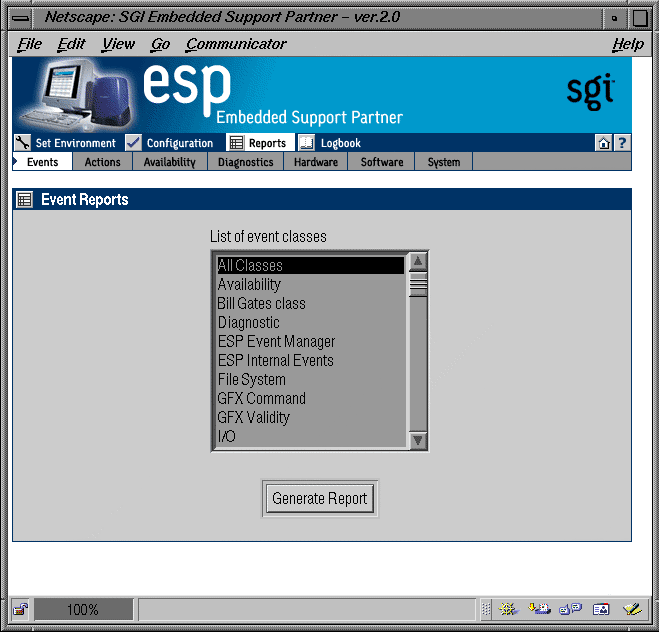Open the View menu
The width and height of the screenshot is (659, 632).
119,44
